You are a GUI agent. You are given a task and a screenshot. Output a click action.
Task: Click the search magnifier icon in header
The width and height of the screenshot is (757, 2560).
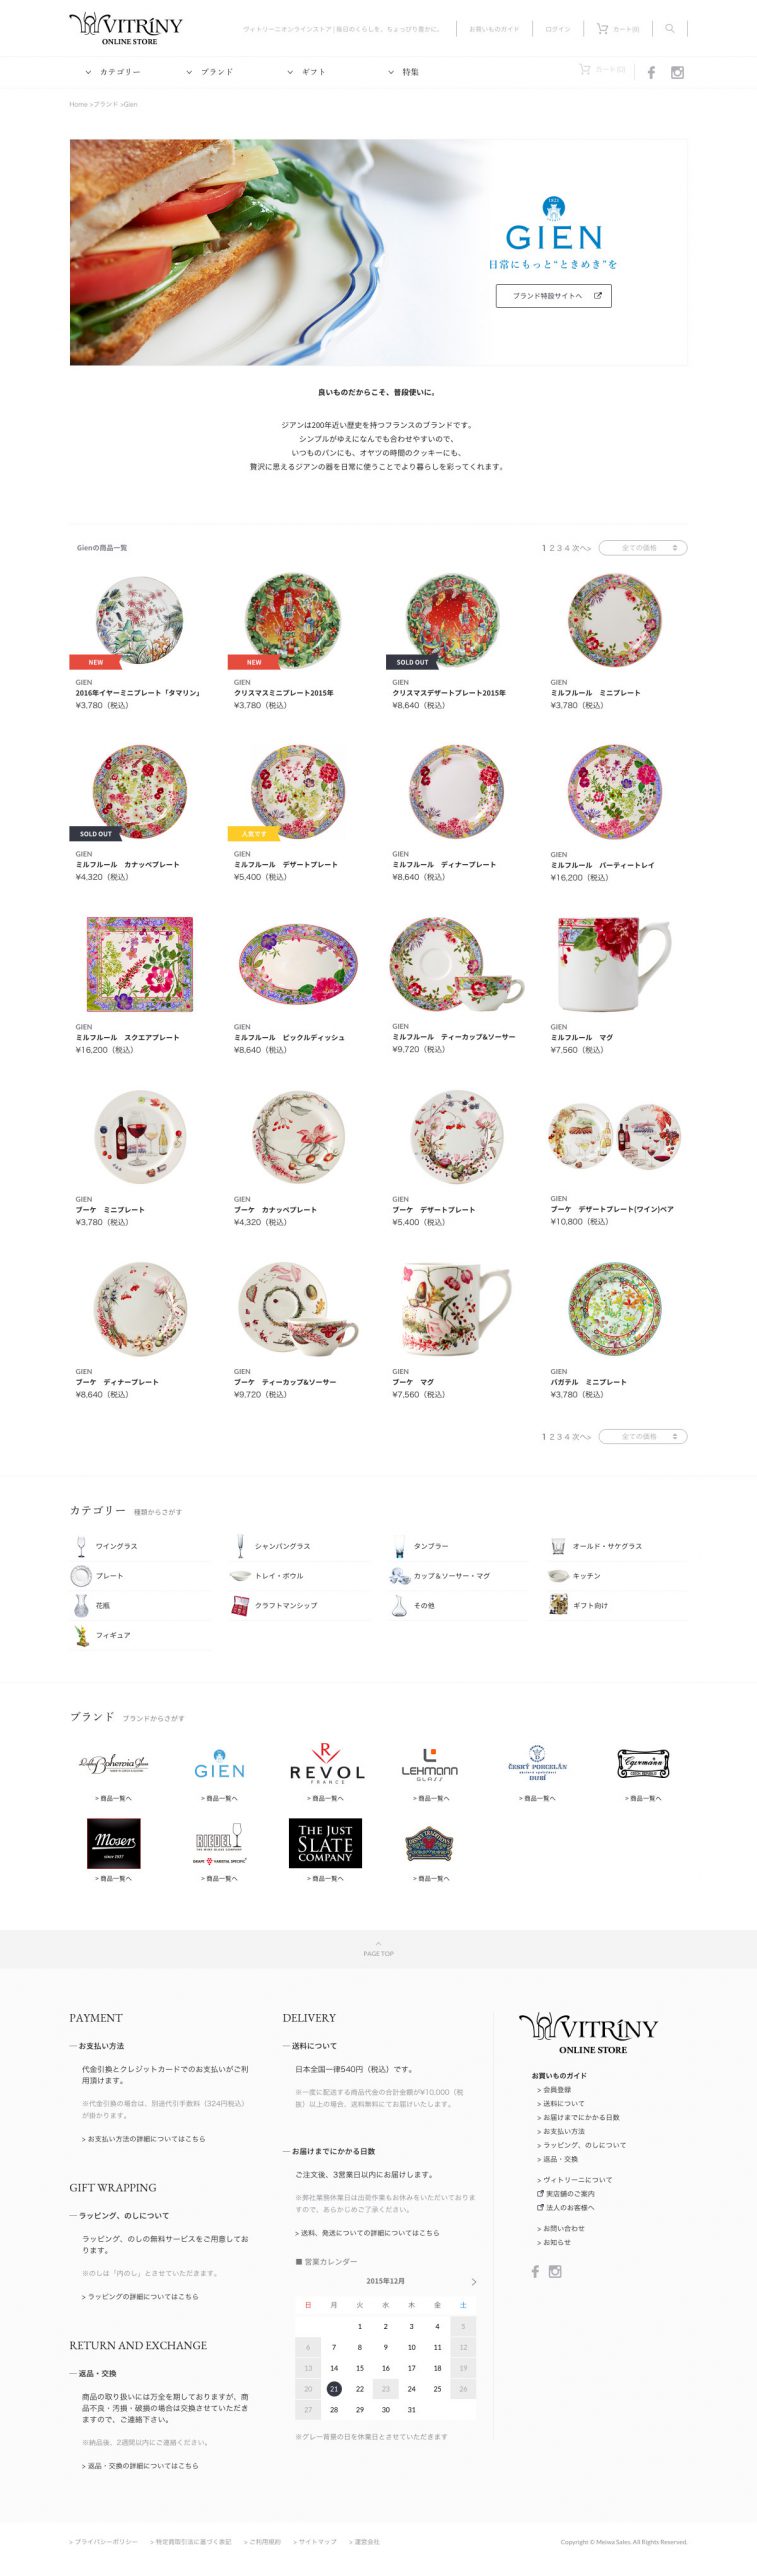pyautogui.click(x=670, y=29)
